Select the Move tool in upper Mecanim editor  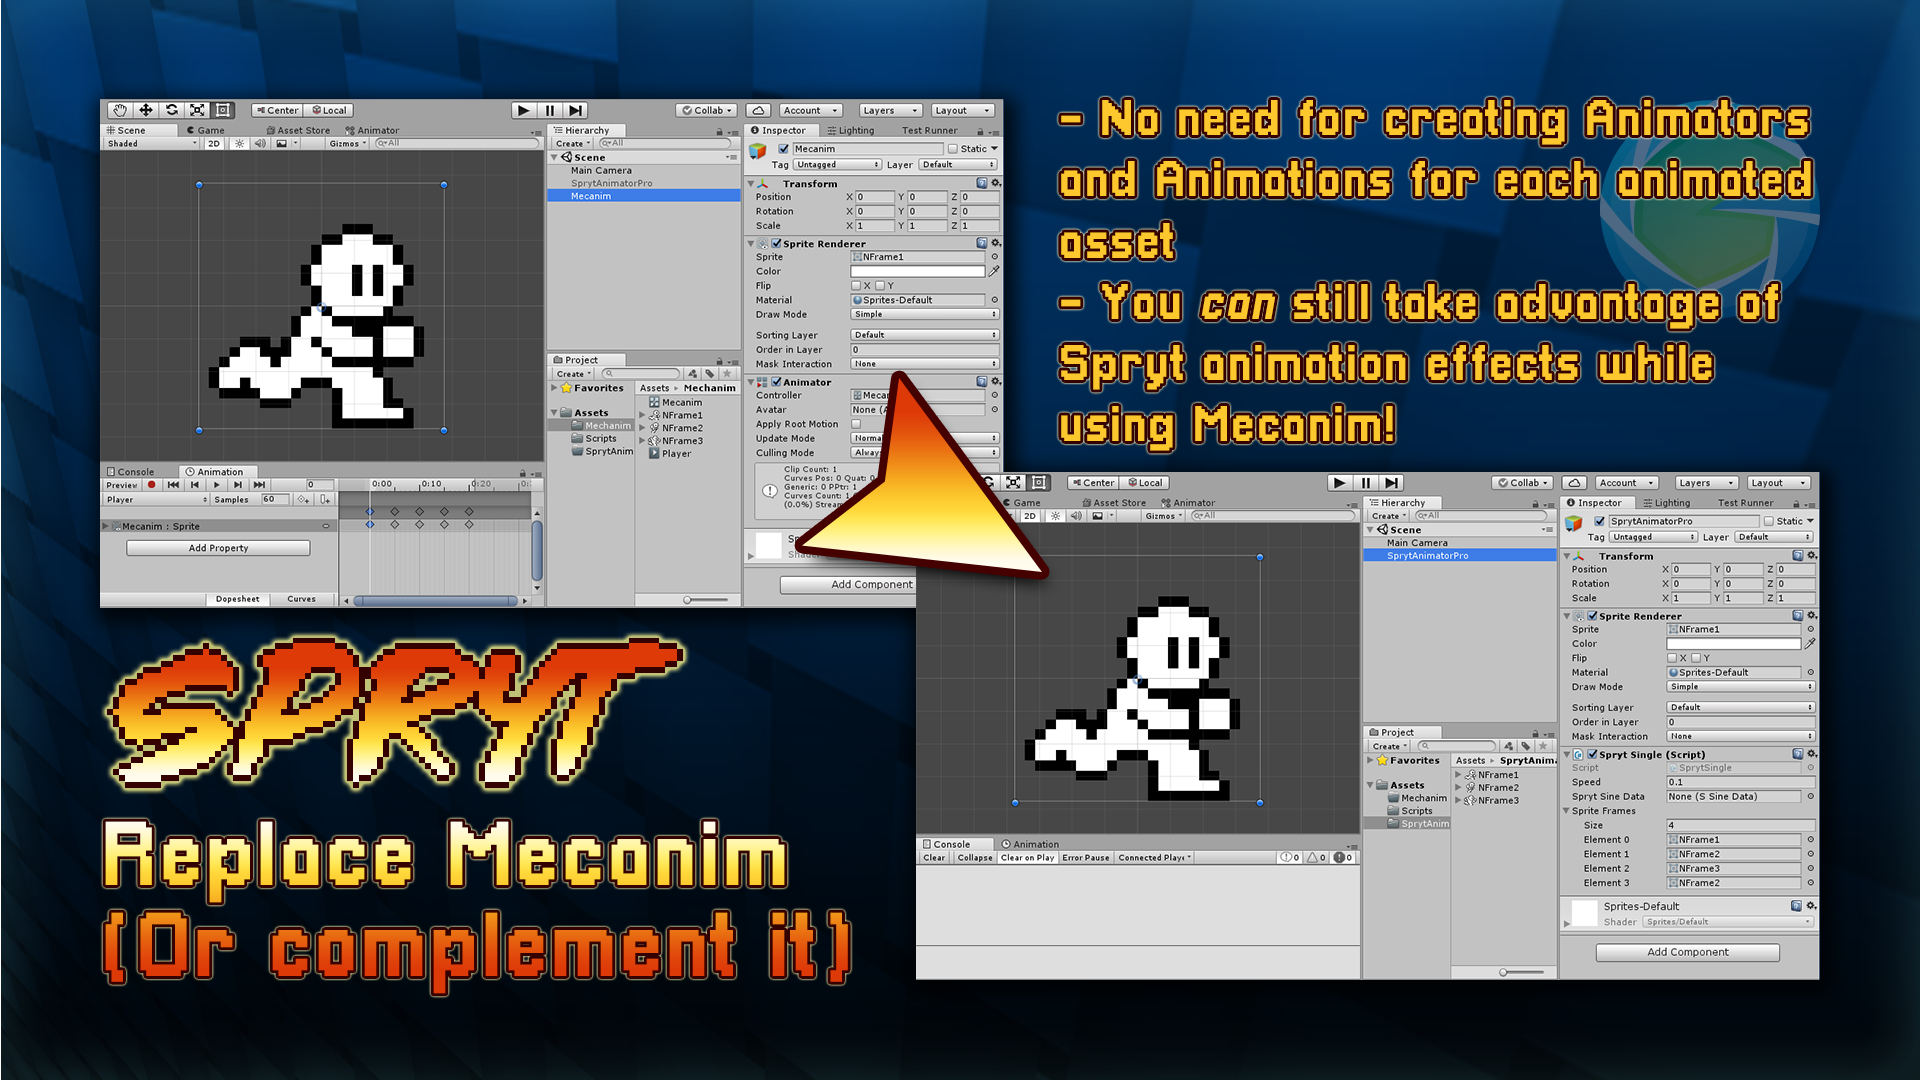click(146, 110)
